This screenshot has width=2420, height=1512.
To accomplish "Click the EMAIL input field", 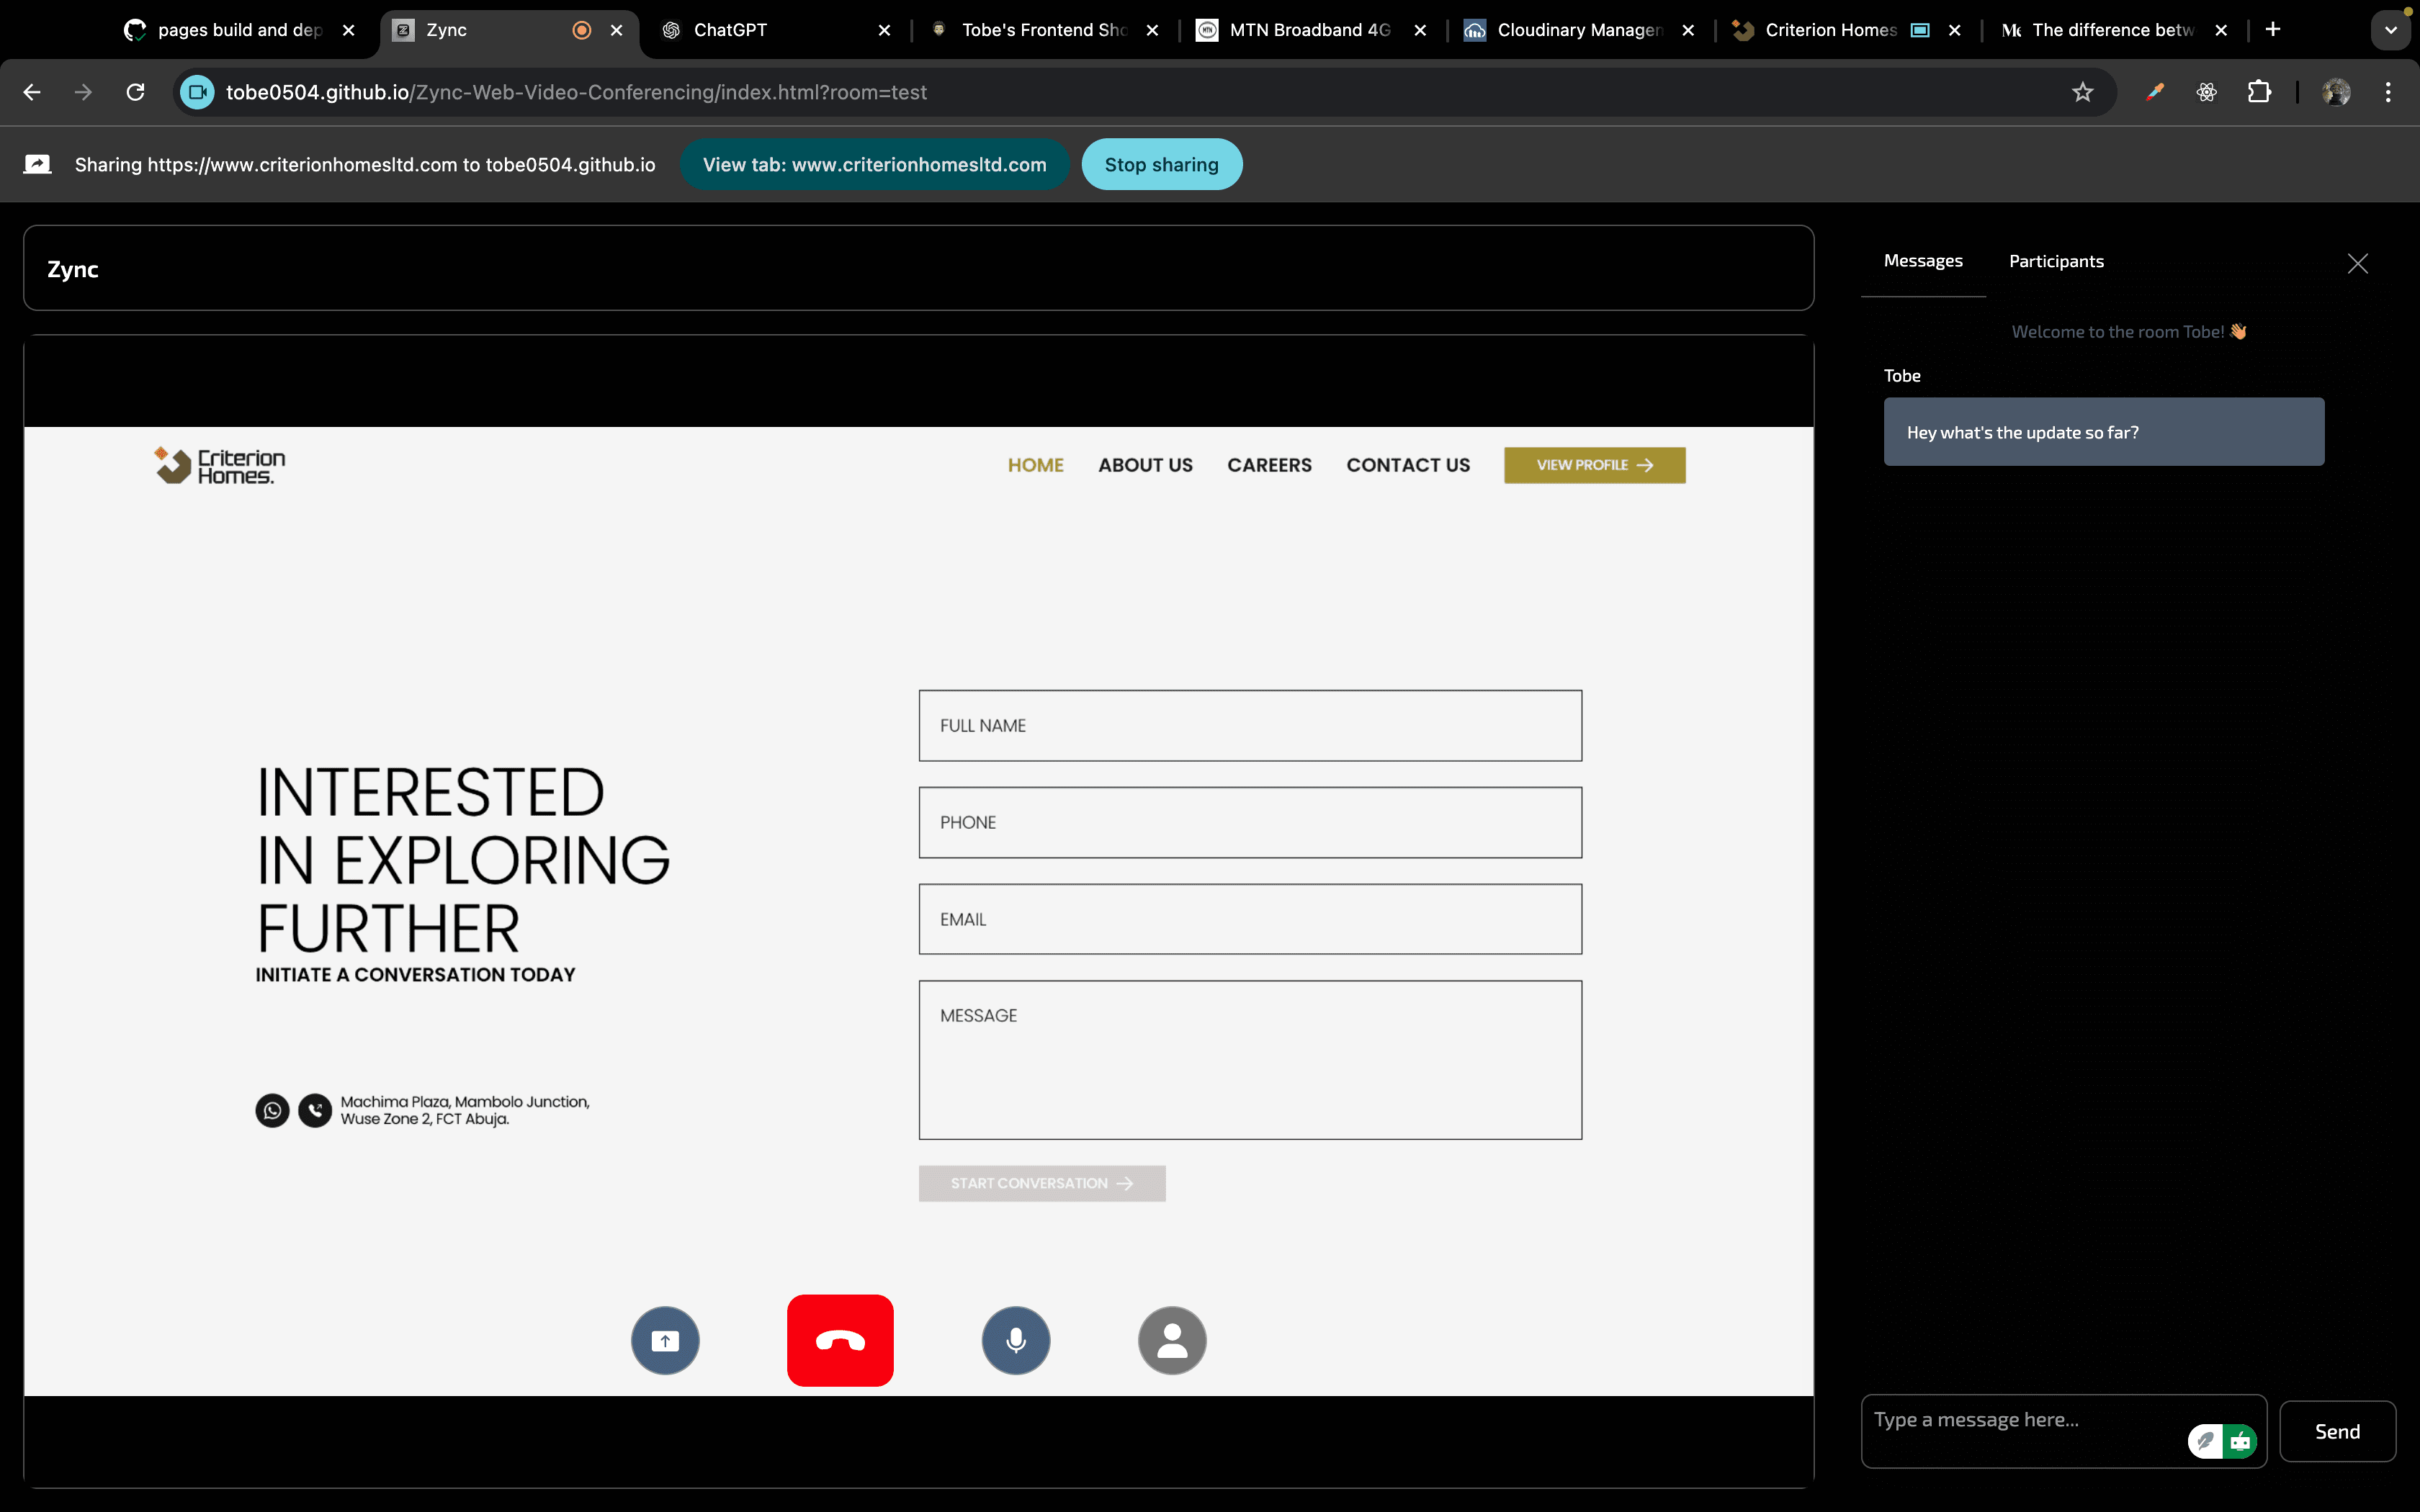I will pyautogui.click(x=1250, y=919).
